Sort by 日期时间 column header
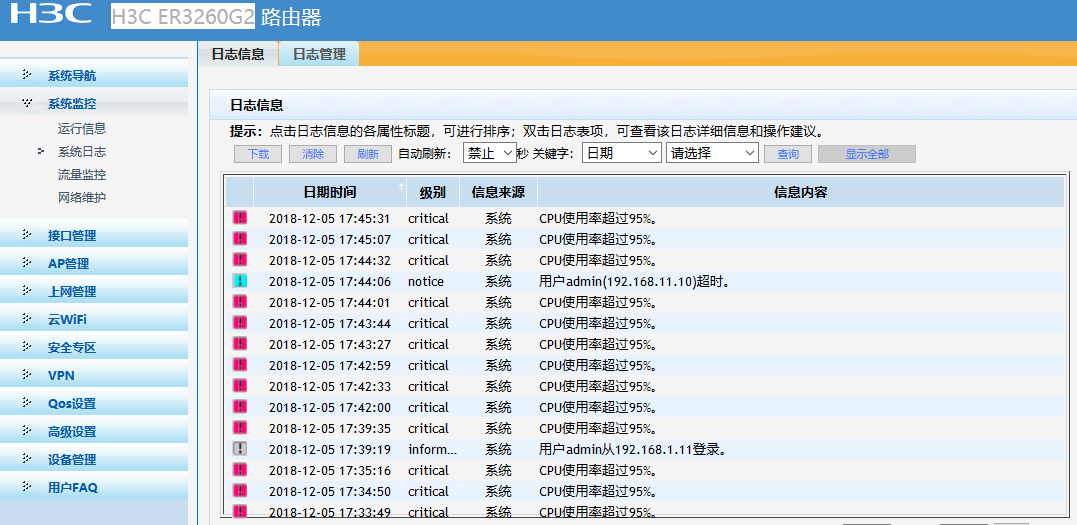This screenshot has height=525, width=1077. (x=330, y=192)
